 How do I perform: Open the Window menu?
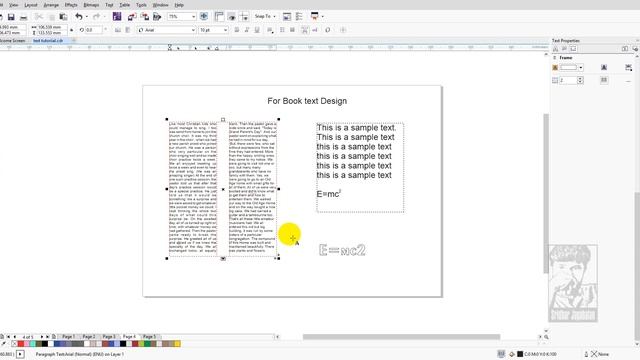tap(160, 5)
